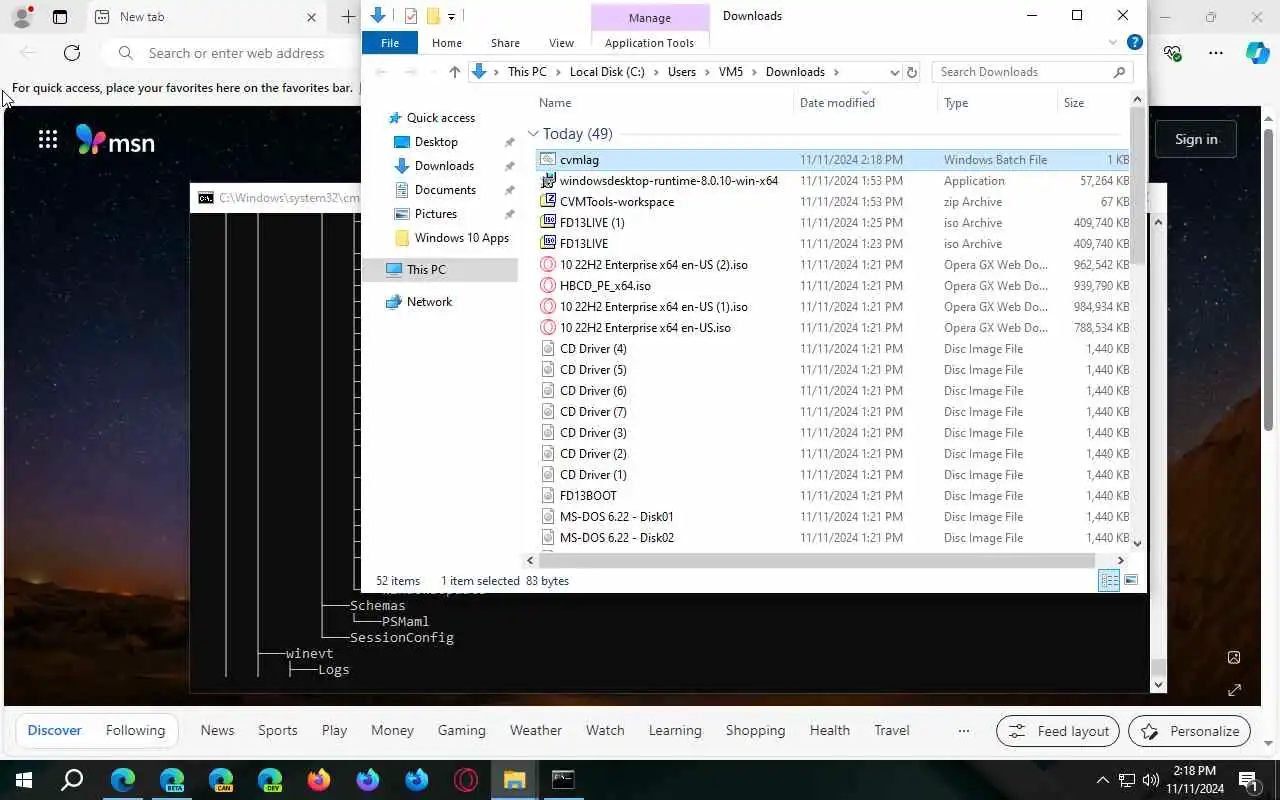1280x800 pixels.
Task: Open the MSN app launcher grid
Action: pyautogui.click(x=48, y=139)
